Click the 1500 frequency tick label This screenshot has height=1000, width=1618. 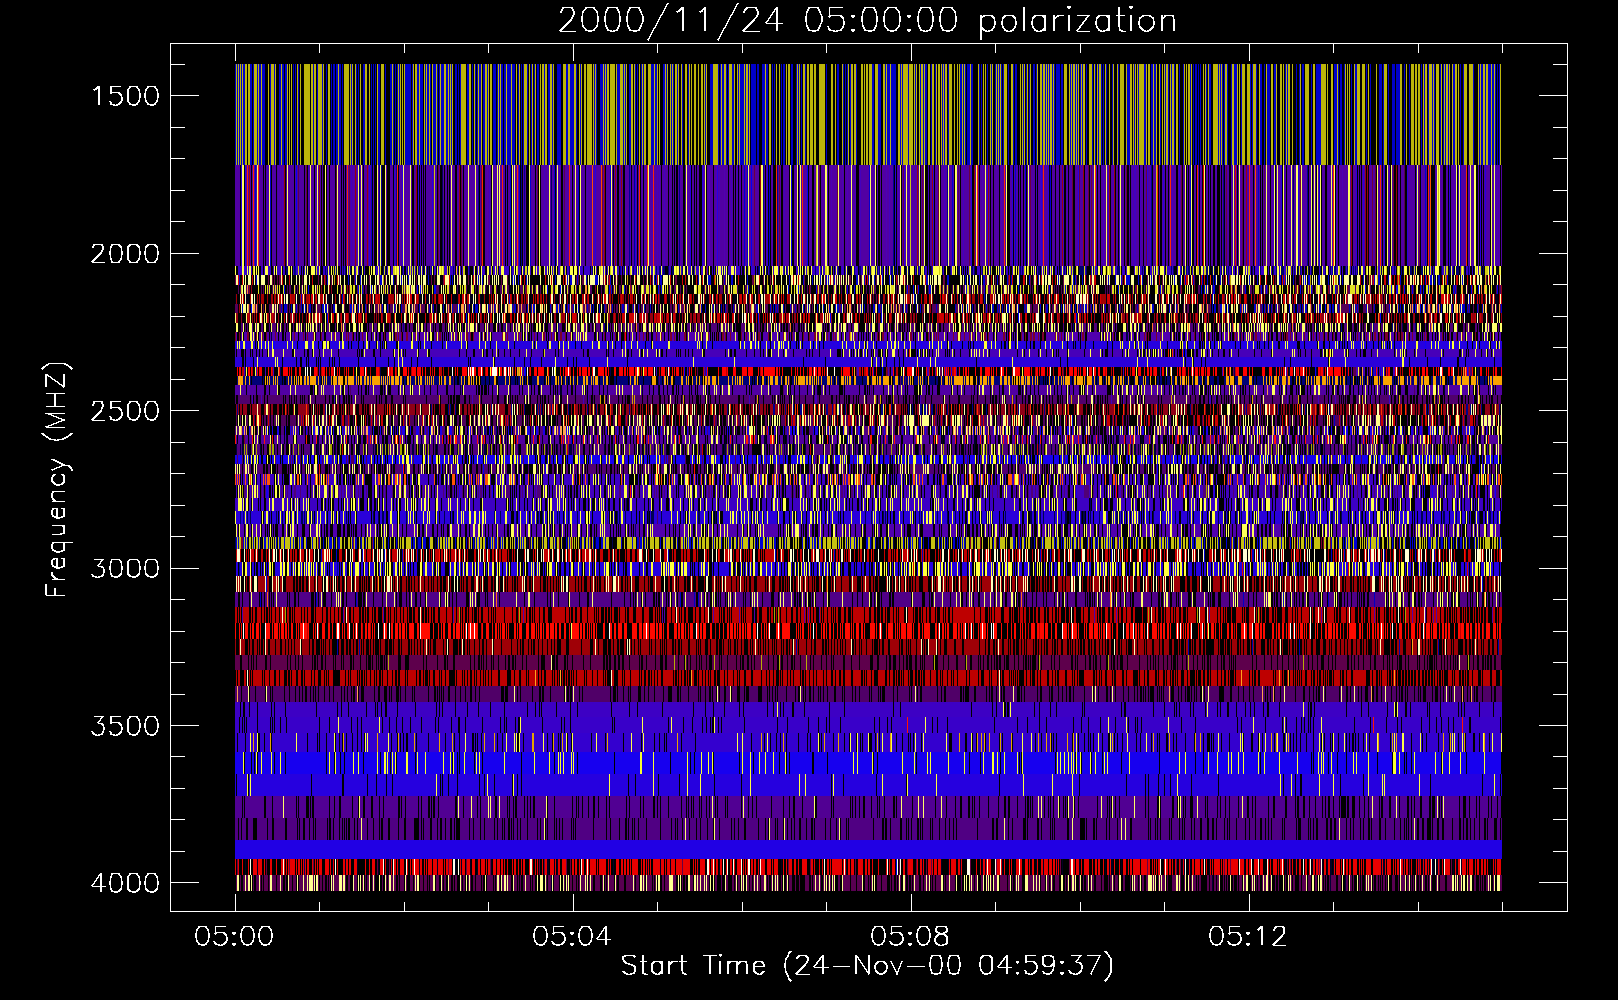(125, 96)
